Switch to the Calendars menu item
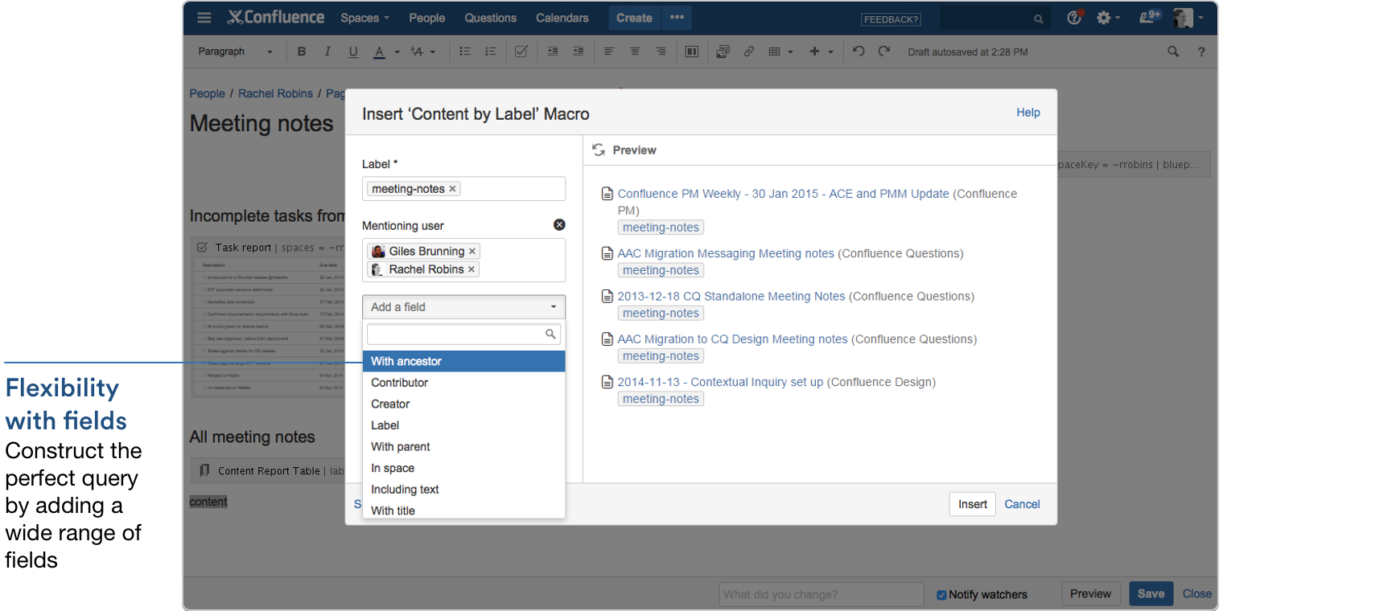 pos(562,17)
